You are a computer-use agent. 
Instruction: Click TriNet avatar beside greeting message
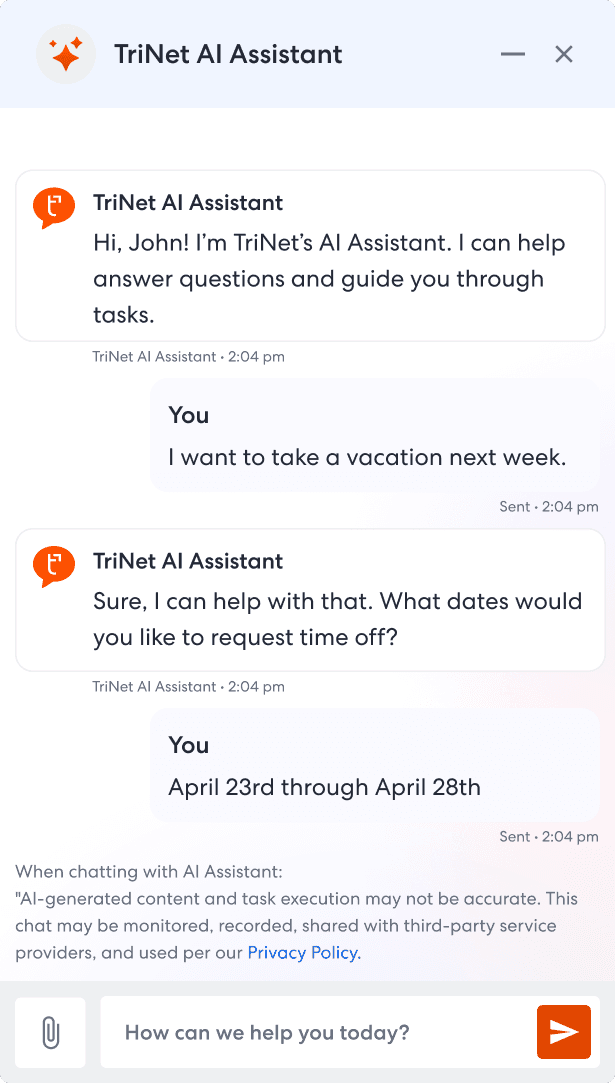54,208
